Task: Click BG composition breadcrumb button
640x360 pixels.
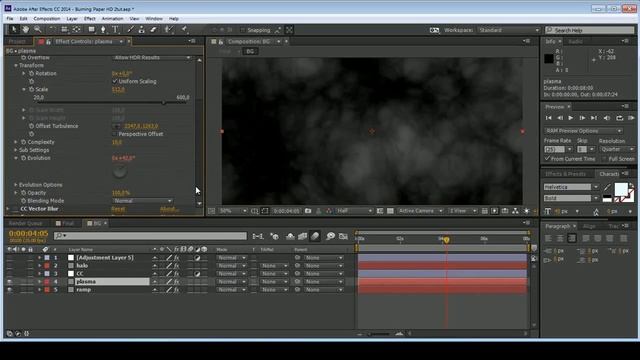Action: 250,51
